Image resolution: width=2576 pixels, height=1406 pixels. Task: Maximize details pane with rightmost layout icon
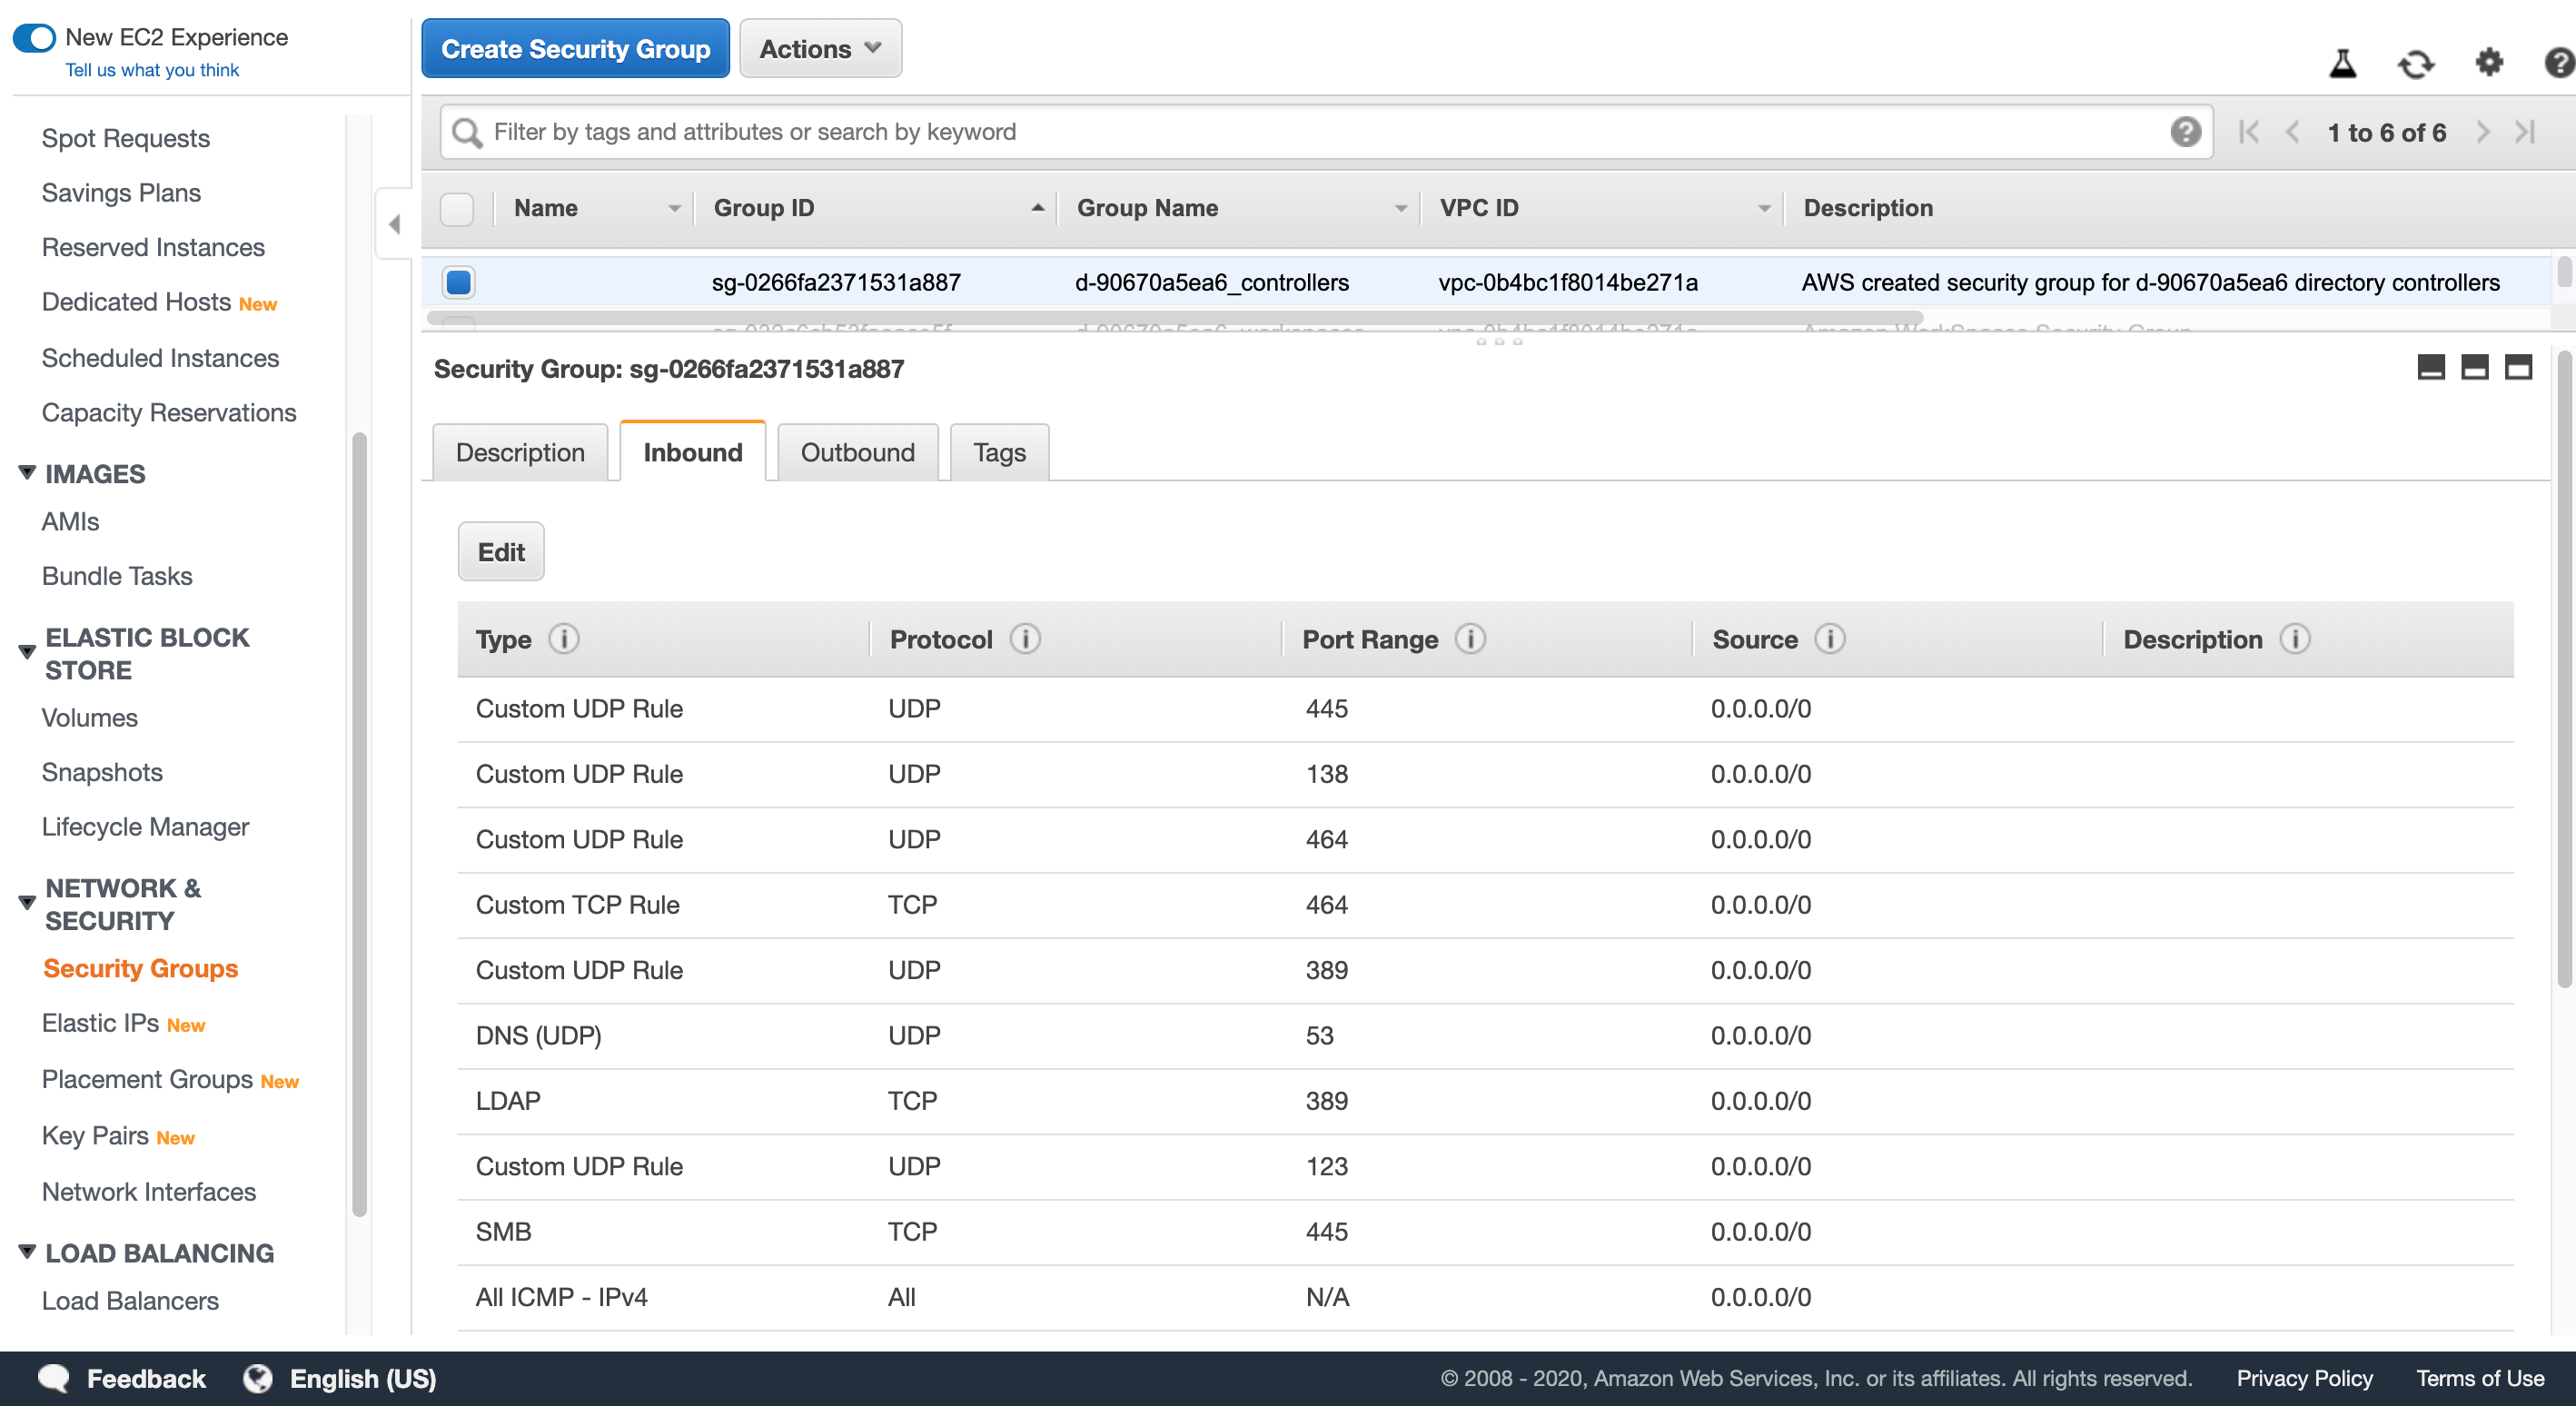[x=2517, y=368]
